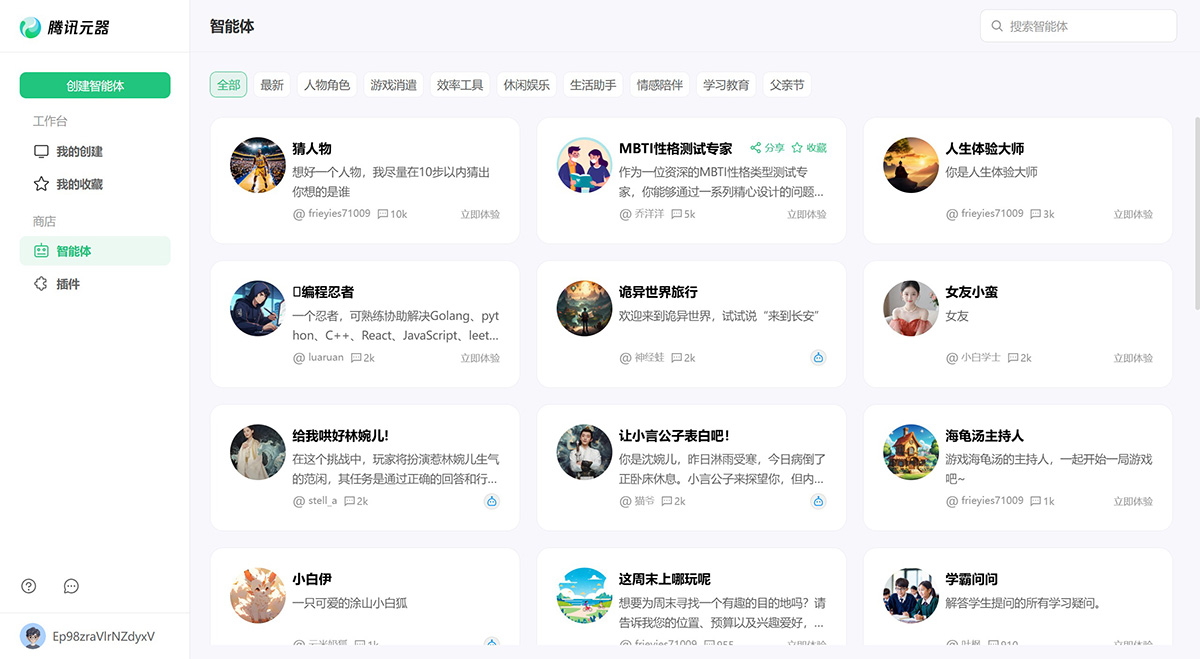1200x659 pixels.
Task: Click 创建智能体 button
Action: pos(94,85)
